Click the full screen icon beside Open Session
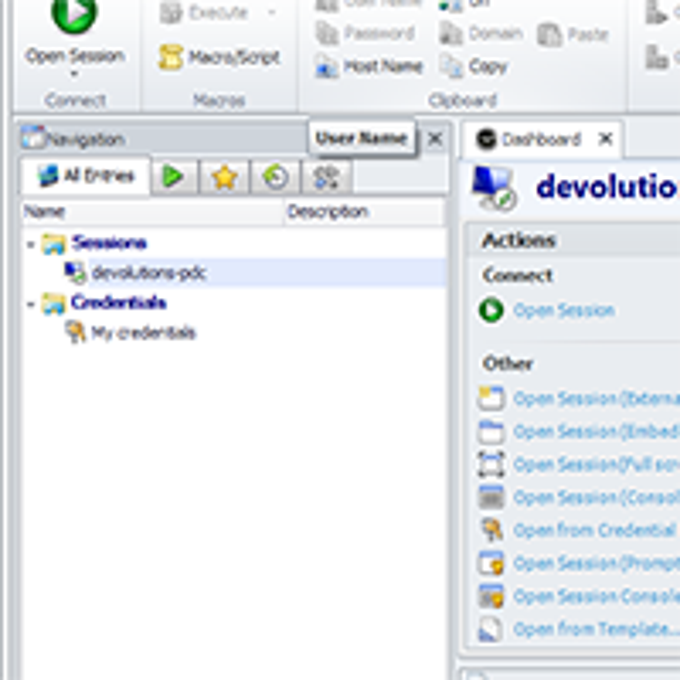680x680 pixels. pyautogui.click(x=491, y=464)
